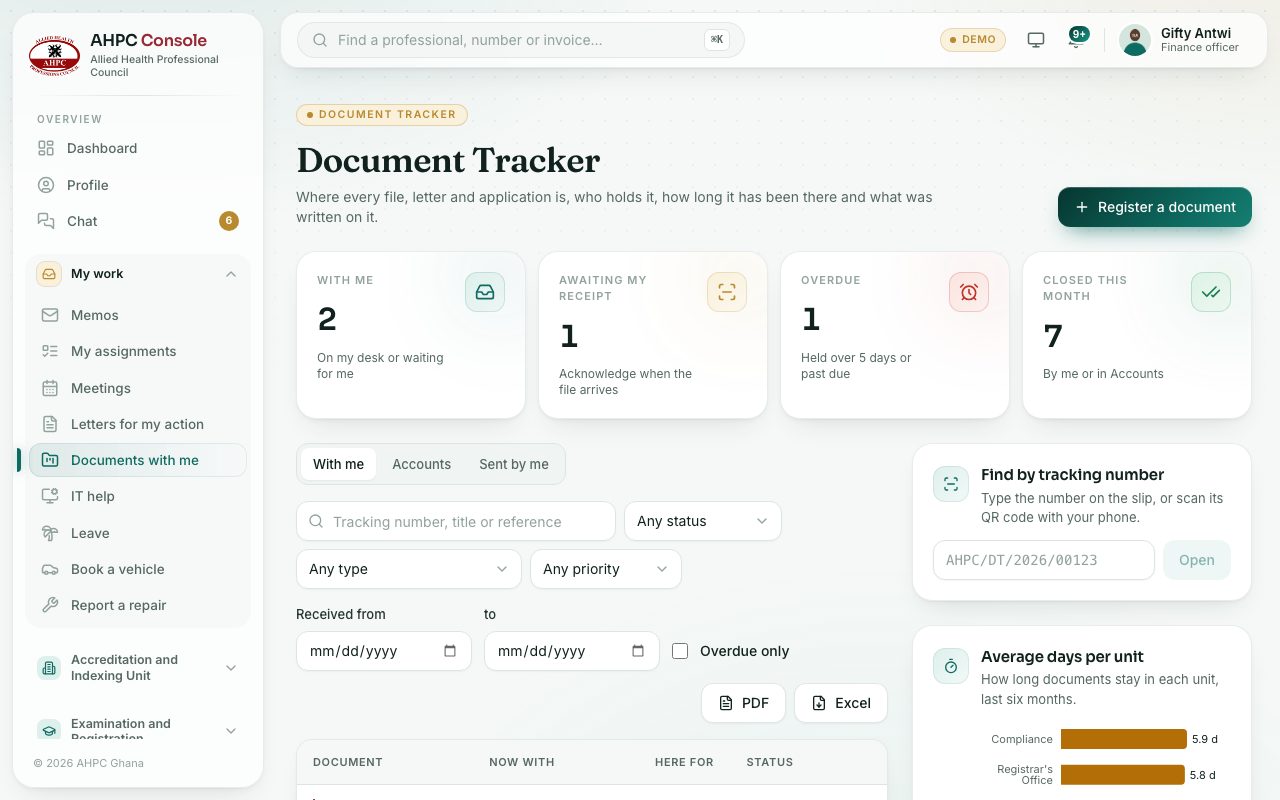Switch to the With me tab
Viewport: 1280px width, 800px height.
click(339, 464)
